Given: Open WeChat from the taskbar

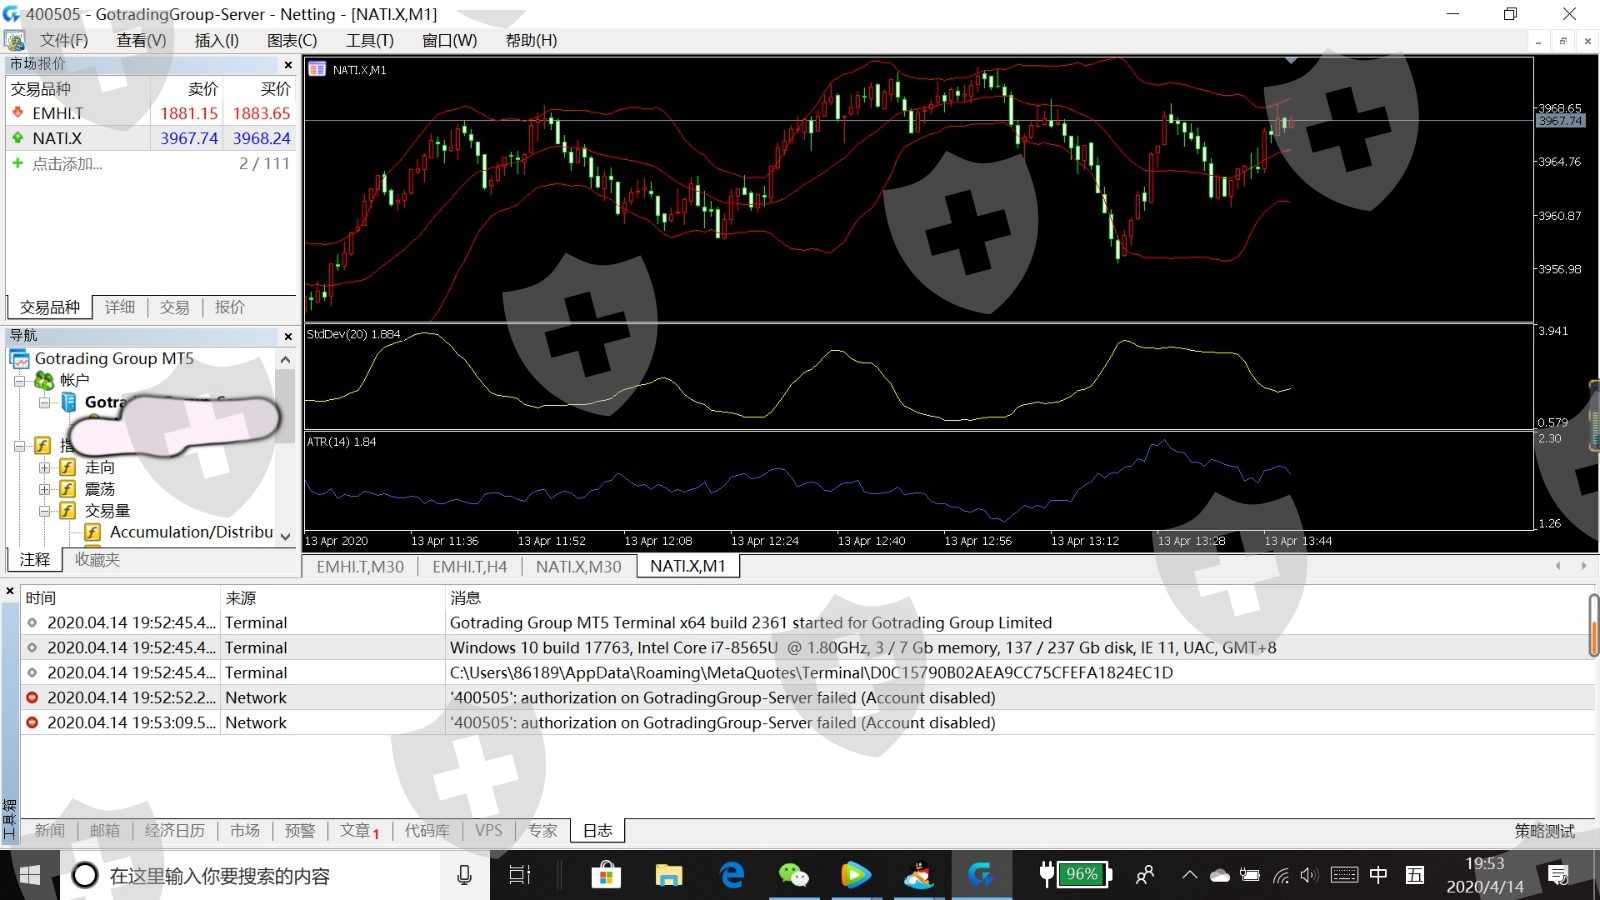Looking at the screenshot, I should [x=793, y=875].
